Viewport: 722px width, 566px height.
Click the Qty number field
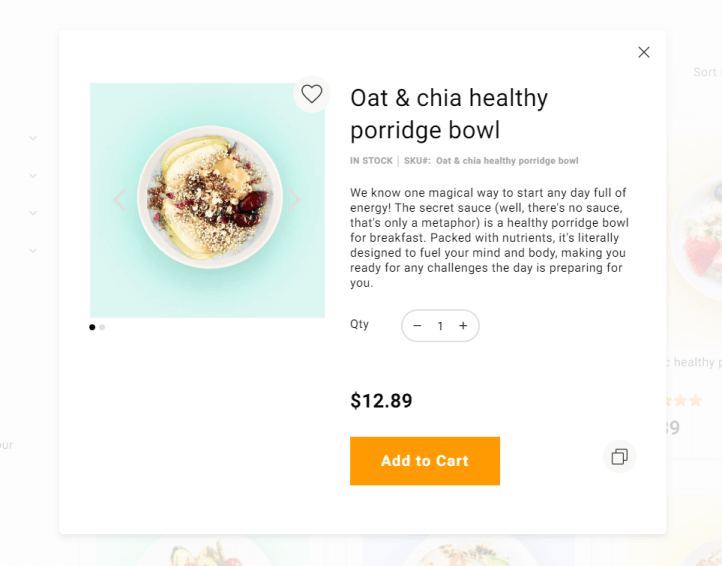(x=440, y=326)
